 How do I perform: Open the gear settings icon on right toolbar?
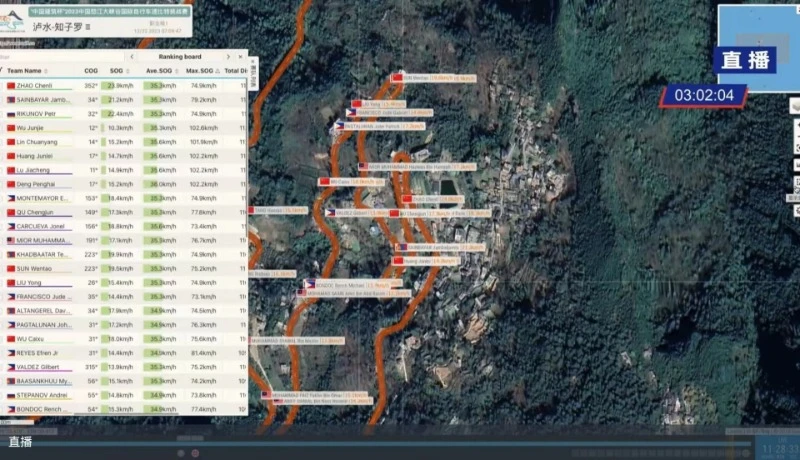pos(796,211)
